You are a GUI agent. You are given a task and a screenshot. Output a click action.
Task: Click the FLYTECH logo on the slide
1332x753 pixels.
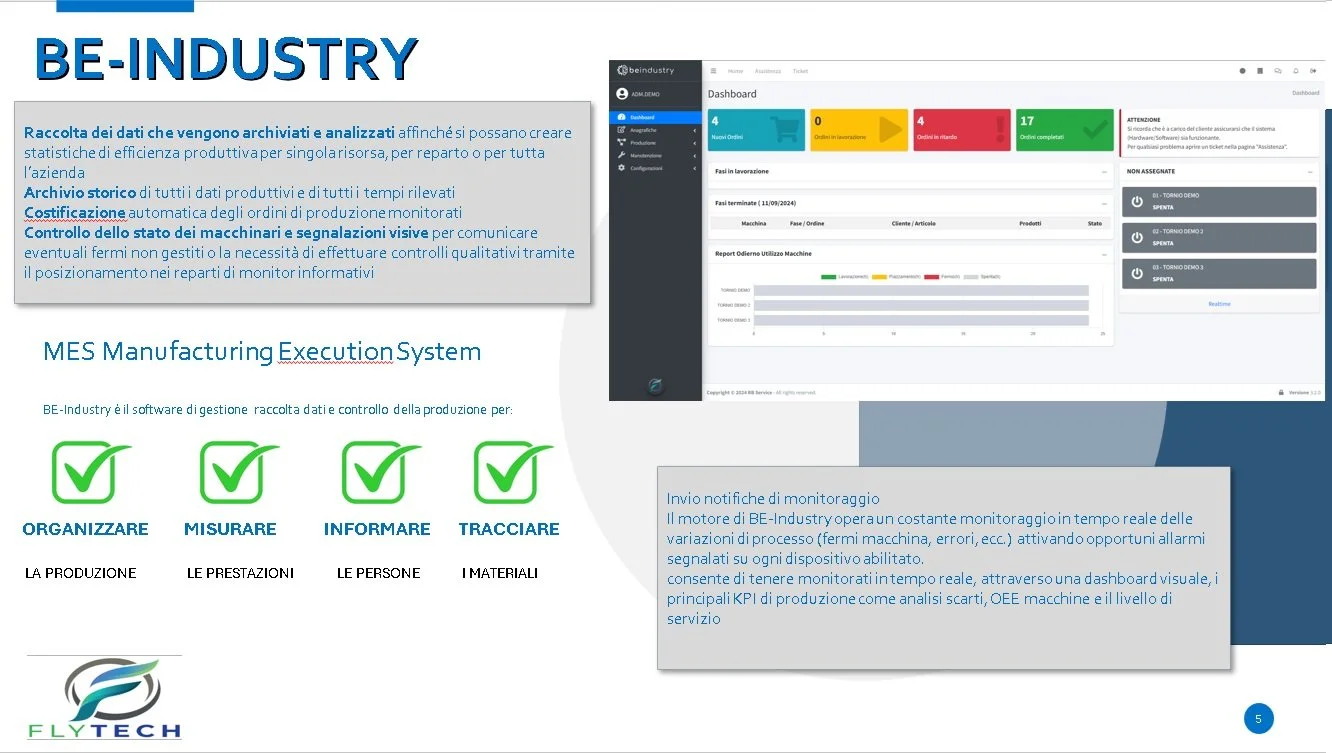(104, 699)
